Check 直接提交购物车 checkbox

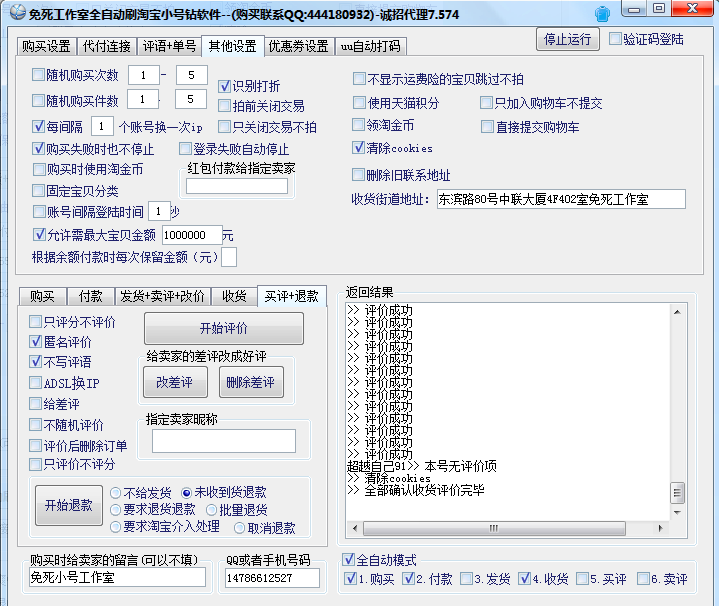pos(487,126)
